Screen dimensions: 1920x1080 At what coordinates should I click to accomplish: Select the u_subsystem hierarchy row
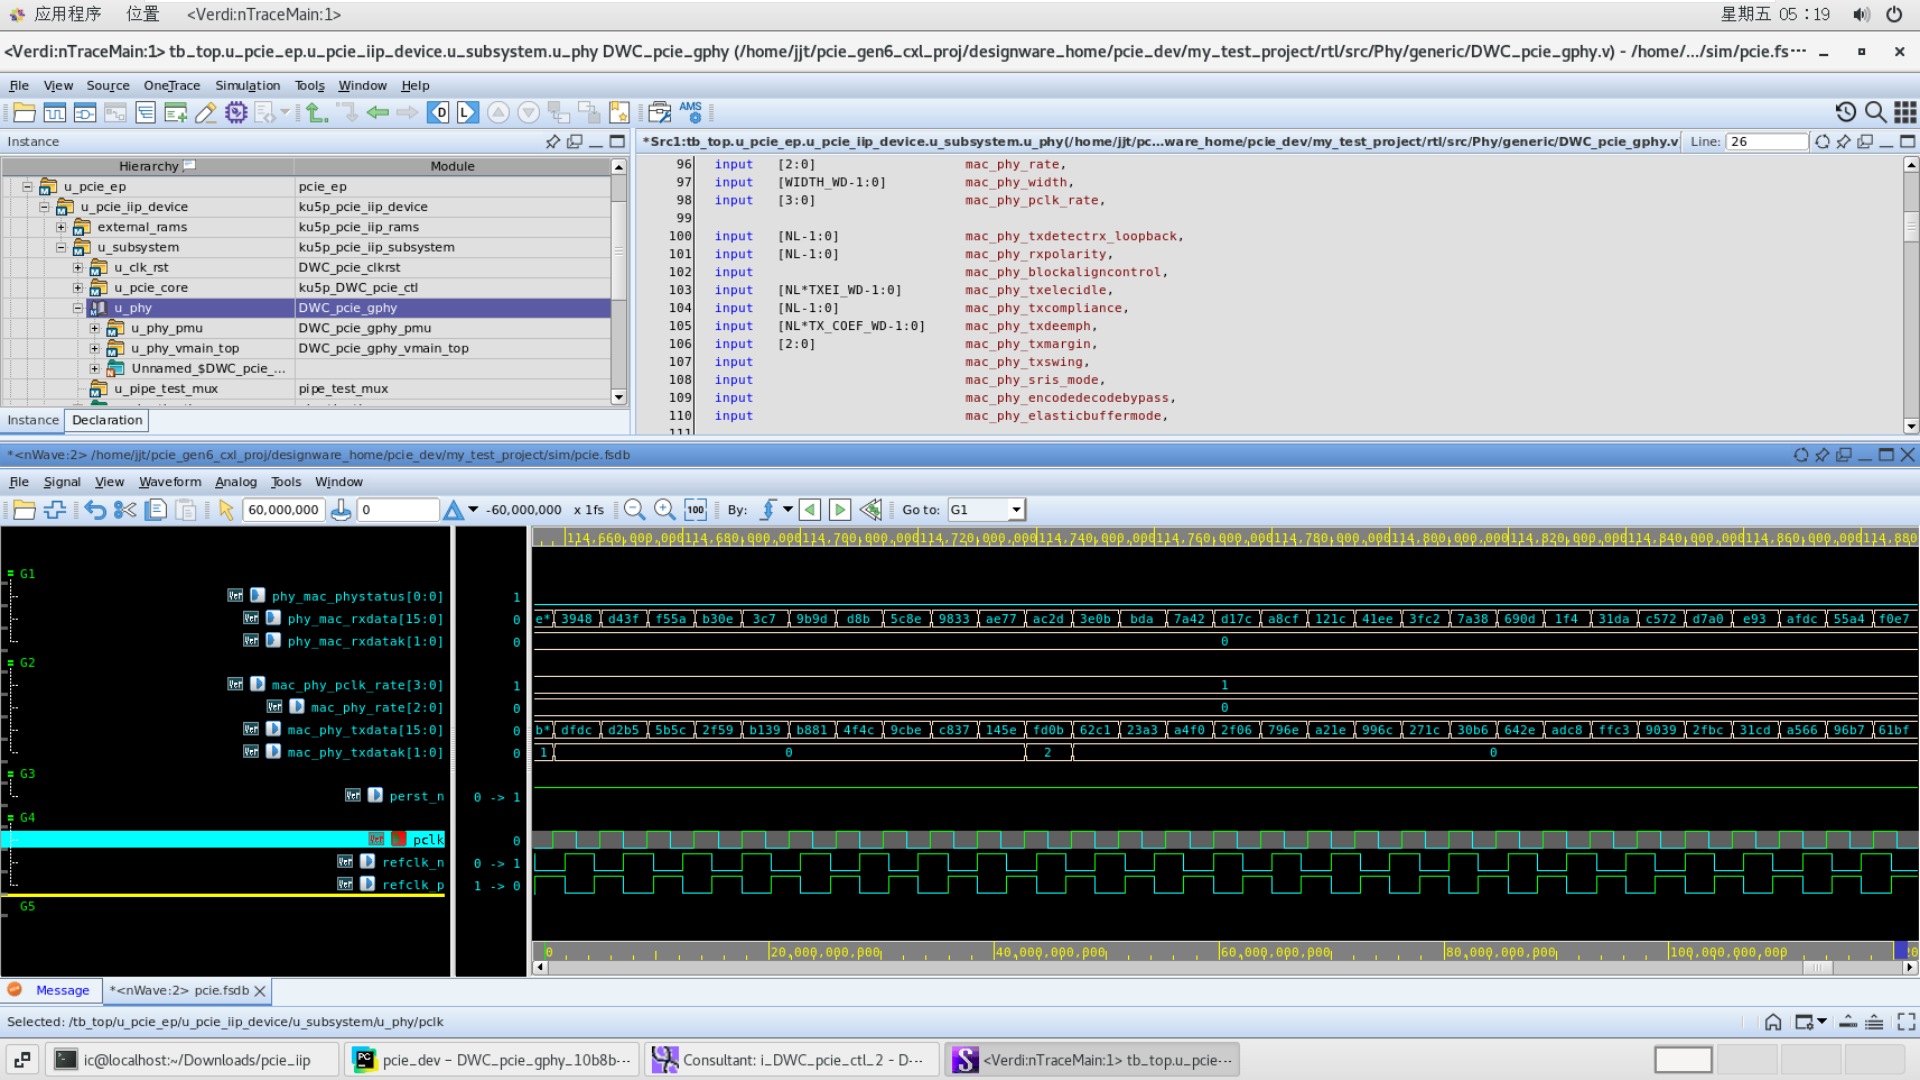coord(306,247)
